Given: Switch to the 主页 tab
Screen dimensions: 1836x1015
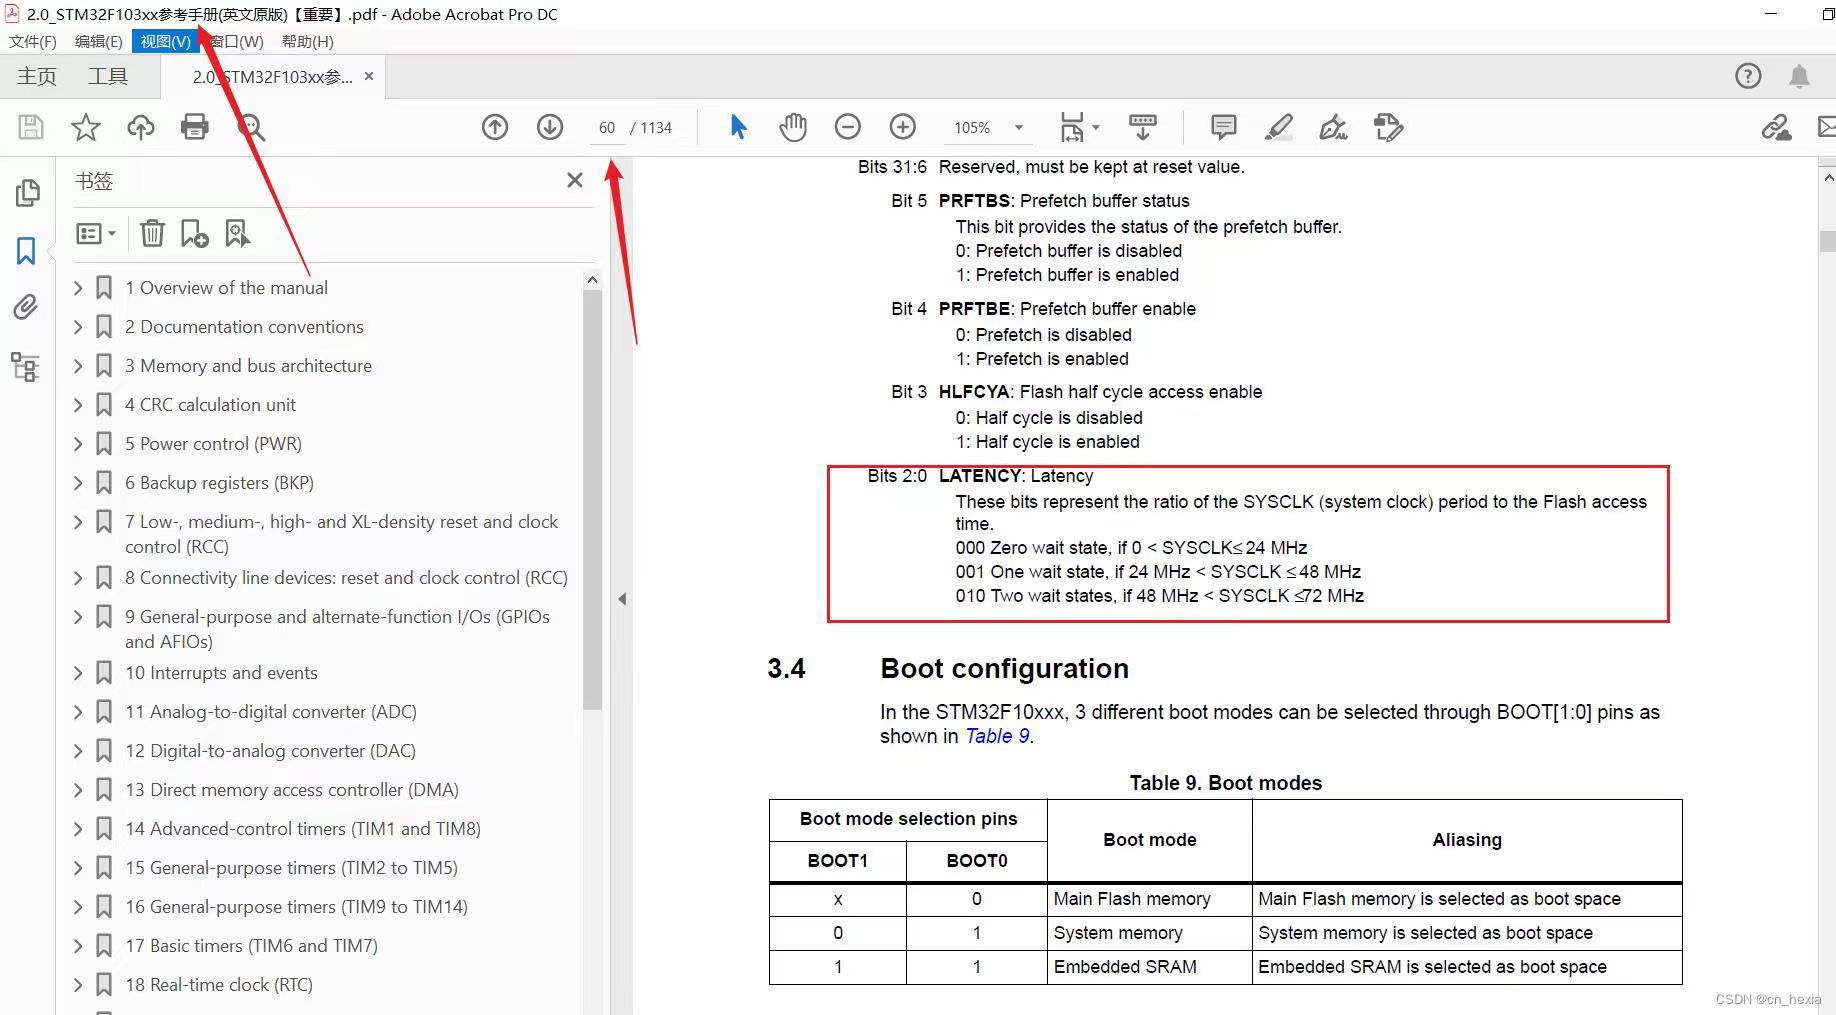Looking at the screenshot, I should [37, 76].
